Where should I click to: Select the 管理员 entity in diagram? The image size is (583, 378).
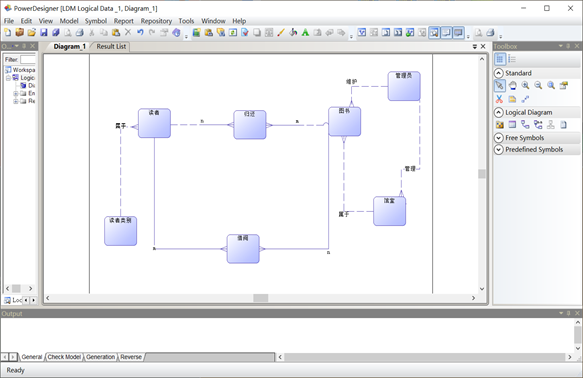coord(404,86)
